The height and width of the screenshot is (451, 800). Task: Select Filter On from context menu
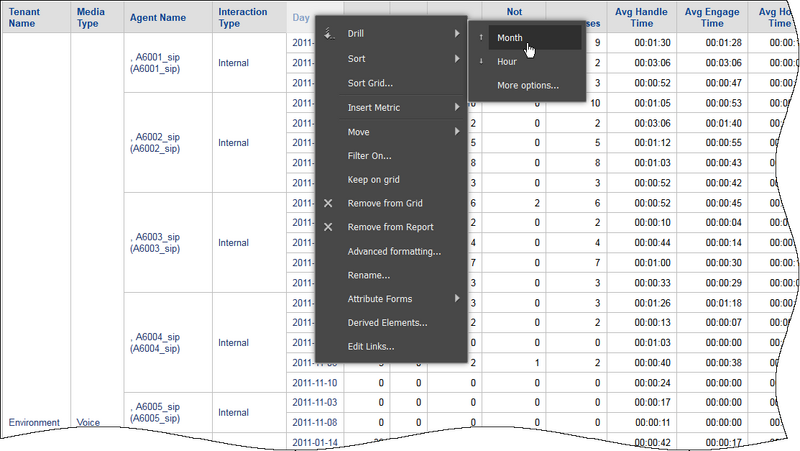coord(369,156)
